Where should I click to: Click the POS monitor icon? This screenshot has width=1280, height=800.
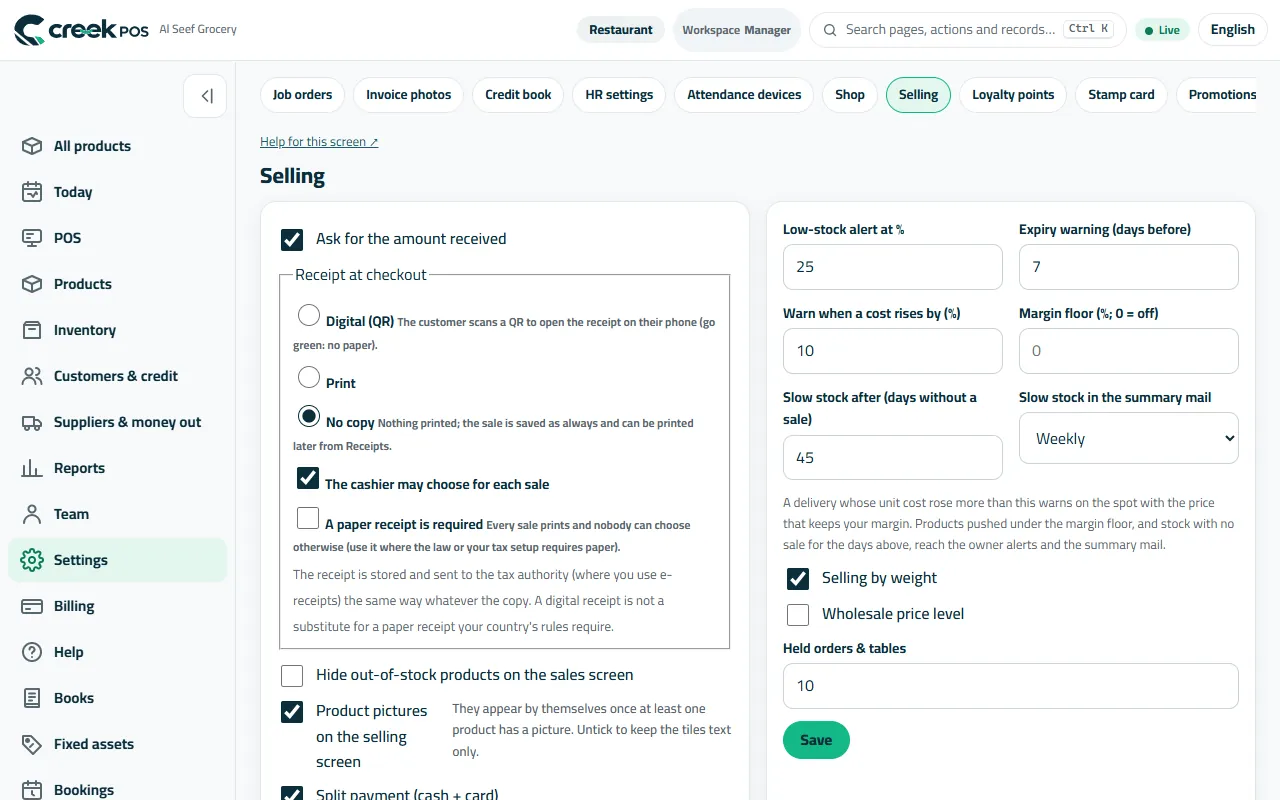pos(32,238)
